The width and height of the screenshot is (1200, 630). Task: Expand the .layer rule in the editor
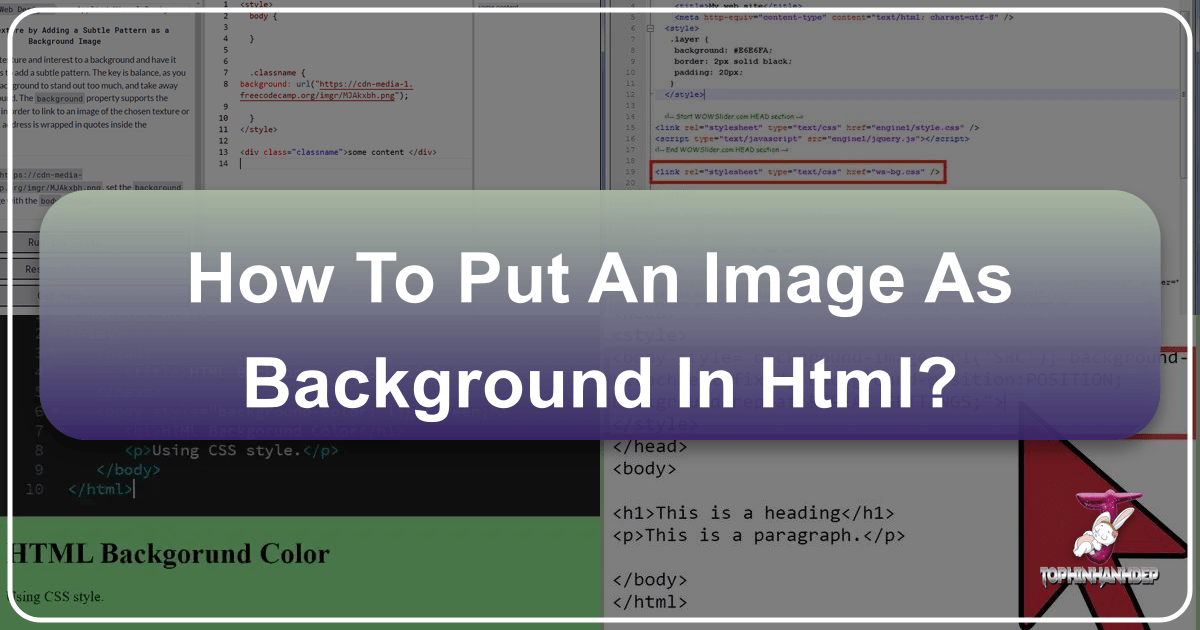690,39
